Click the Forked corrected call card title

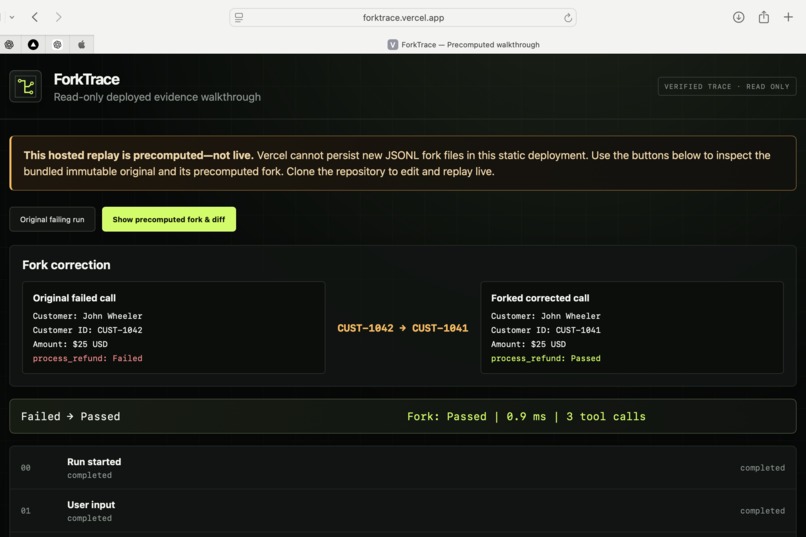(x=540, y=298)
